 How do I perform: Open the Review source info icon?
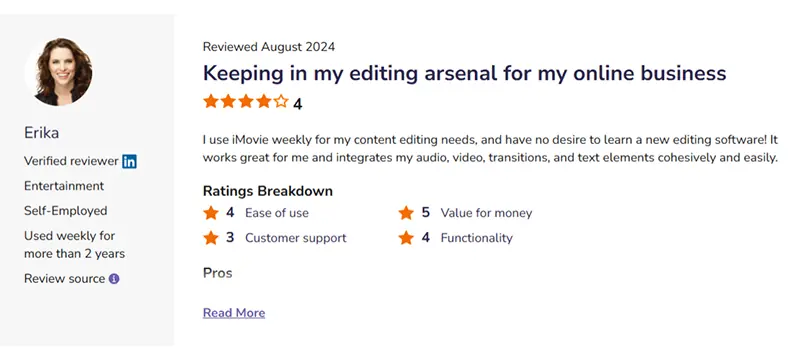(114, 279)
